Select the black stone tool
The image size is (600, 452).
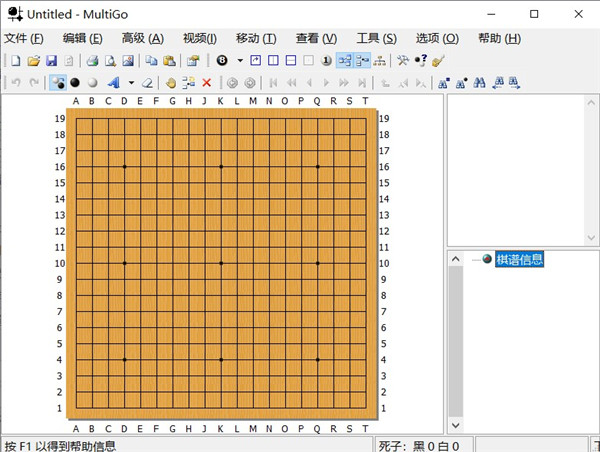tap(75, 83)
